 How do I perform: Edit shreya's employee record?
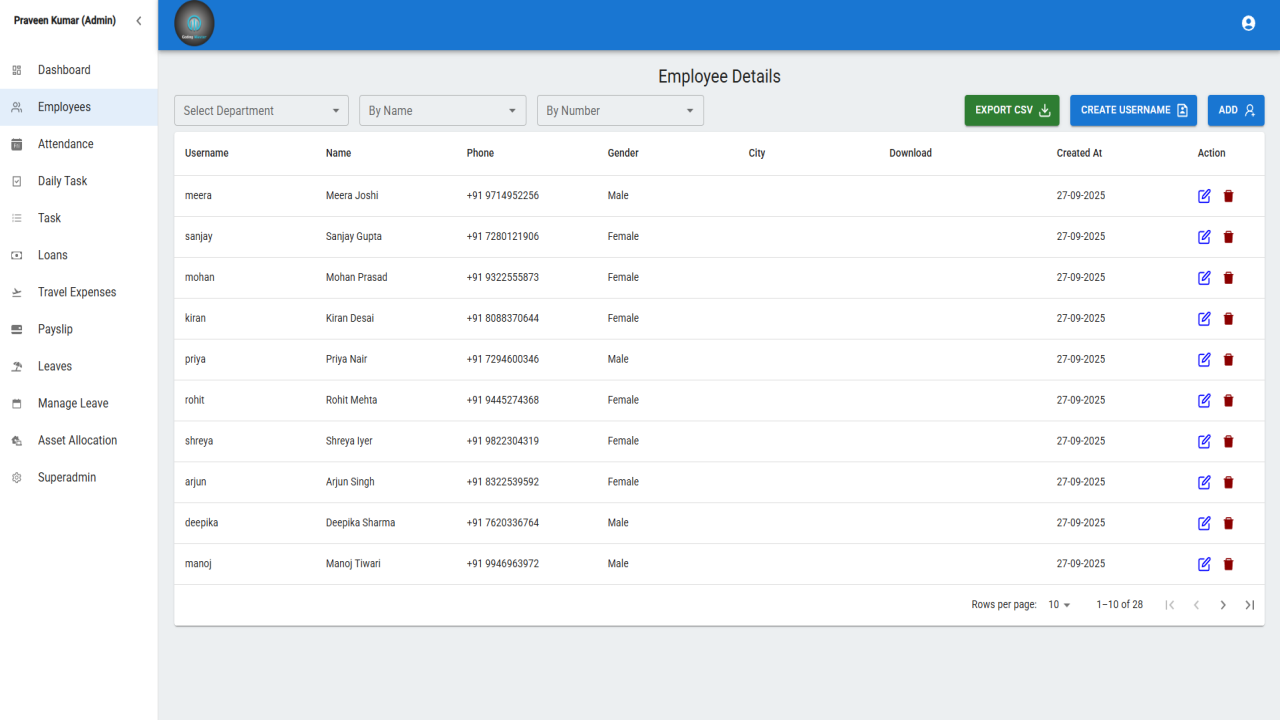pos(1204,442)
